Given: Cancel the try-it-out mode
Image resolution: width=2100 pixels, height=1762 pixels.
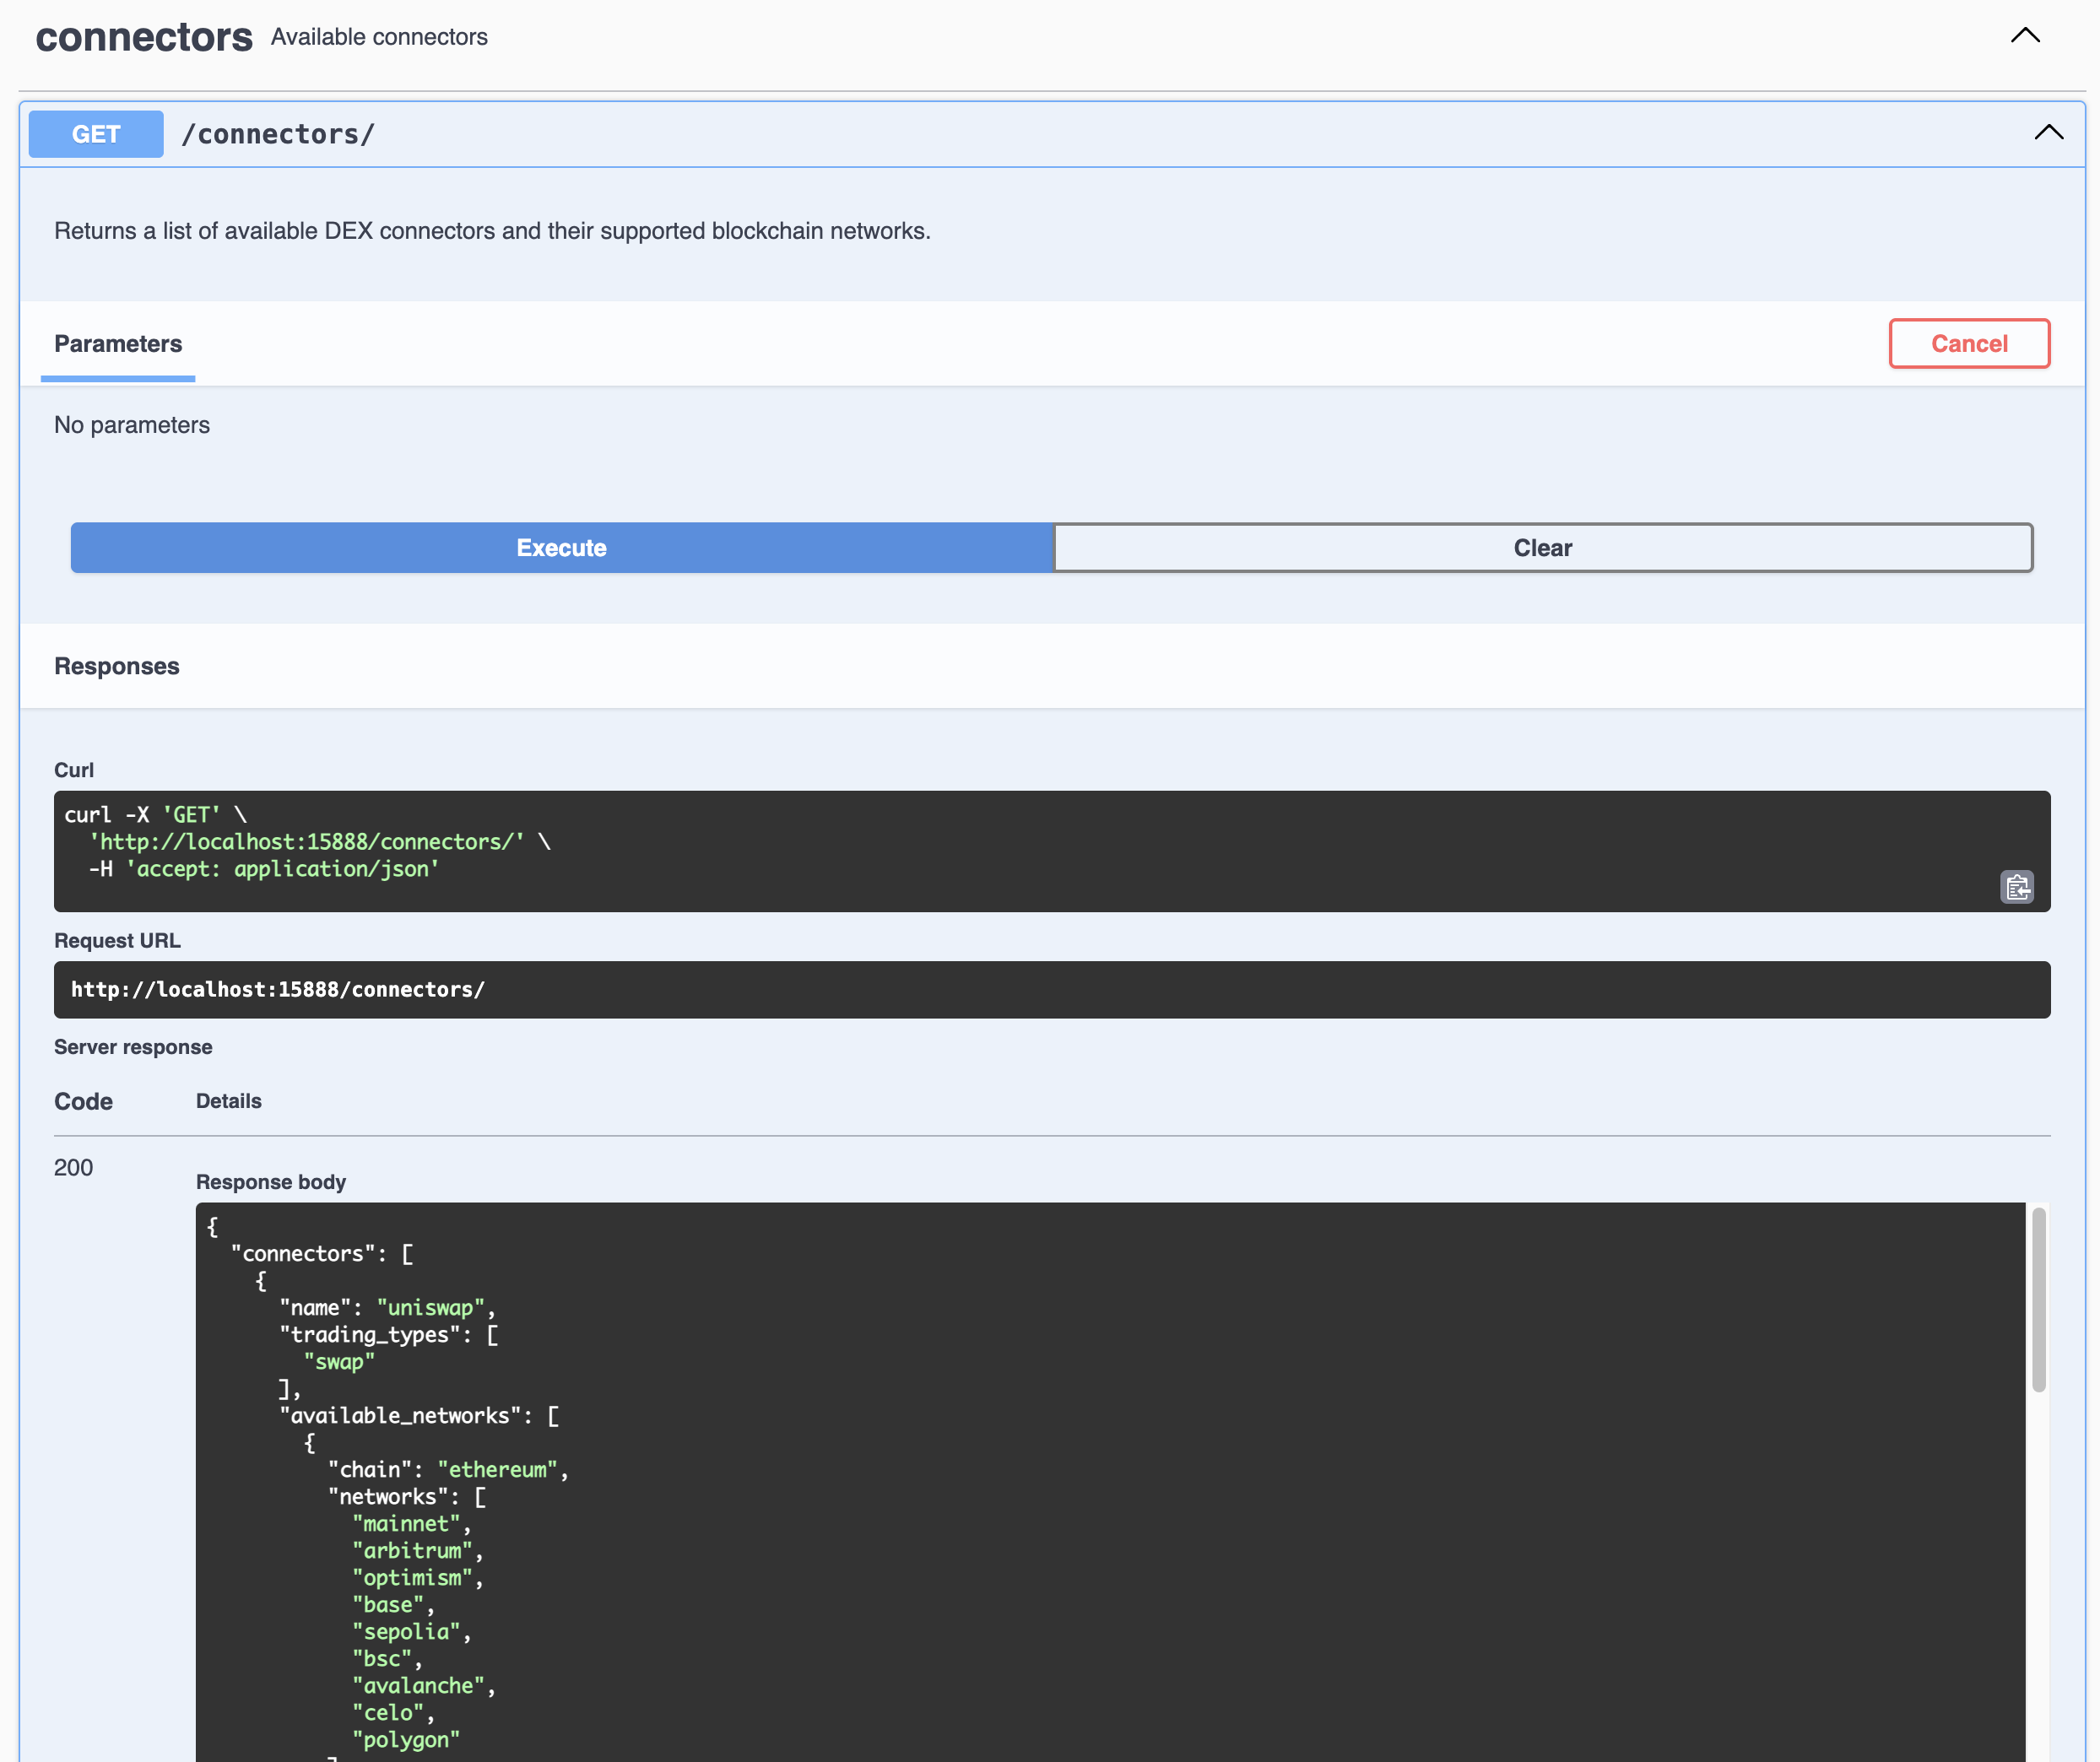Looking at the screenshot, I should (x=1968, y=344).
